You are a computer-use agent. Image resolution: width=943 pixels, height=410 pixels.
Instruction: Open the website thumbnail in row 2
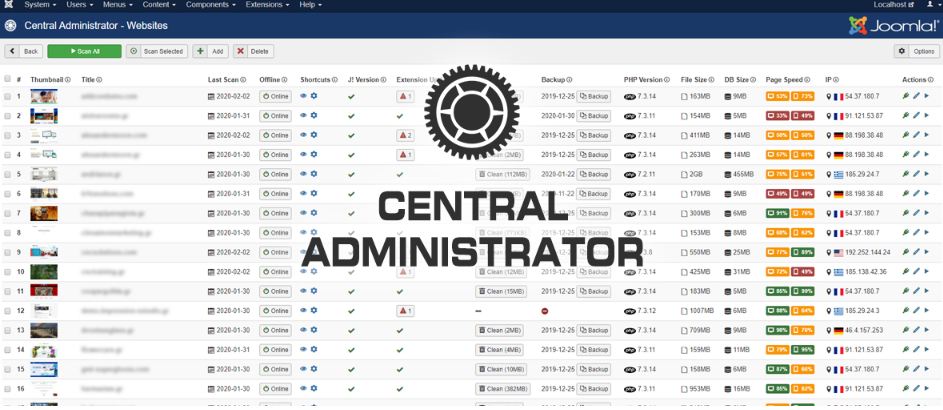click(44, 115)
